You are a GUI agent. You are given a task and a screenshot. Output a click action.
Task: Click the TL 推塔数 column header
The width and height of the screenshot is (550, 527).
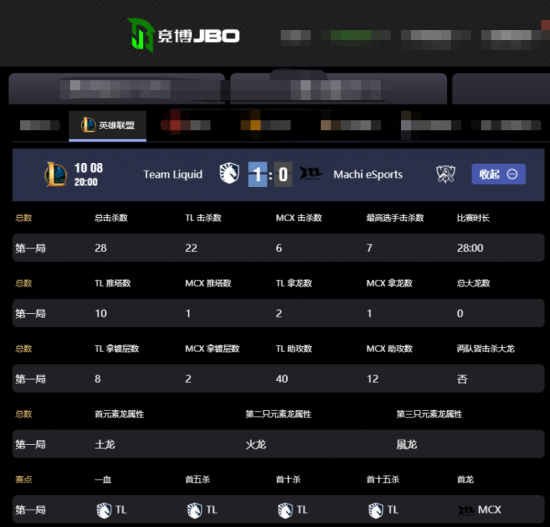click(x=113, y=283)
